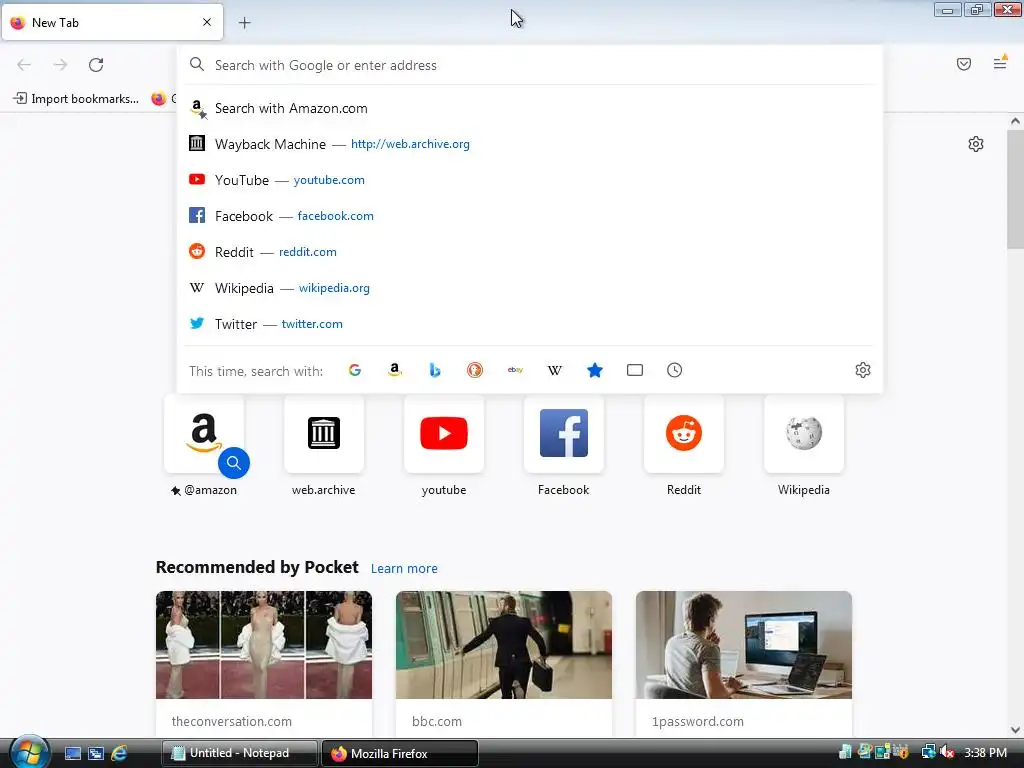Search this time with Bing
The height and width of the screenshot is (768, 1024).
point(435,370)
